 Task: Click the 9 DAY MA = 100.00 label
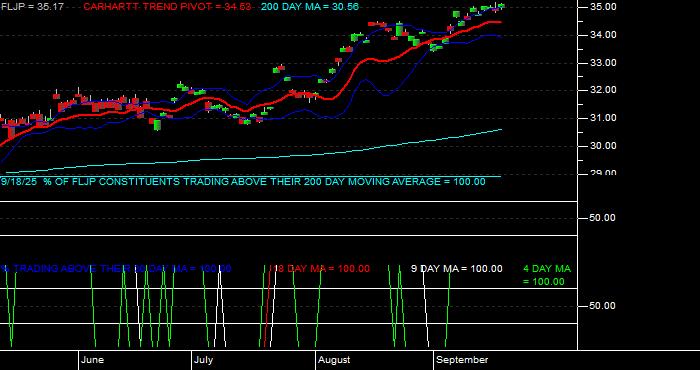click(457, 269)
